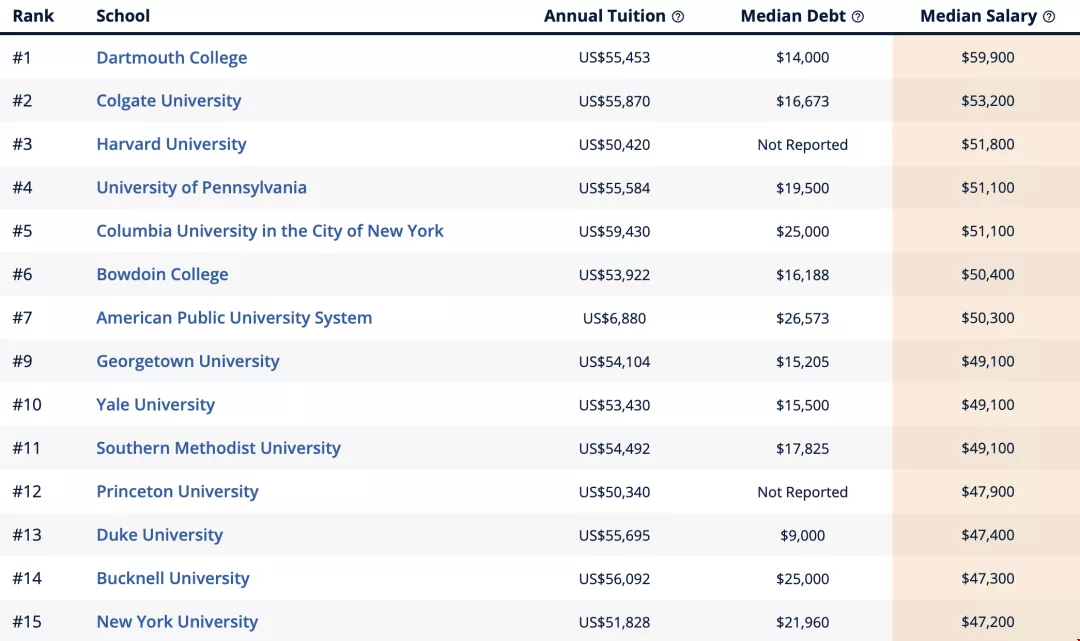Select University of Pennsylvania link
1080x641 pixels.
[x=201, y=188]
